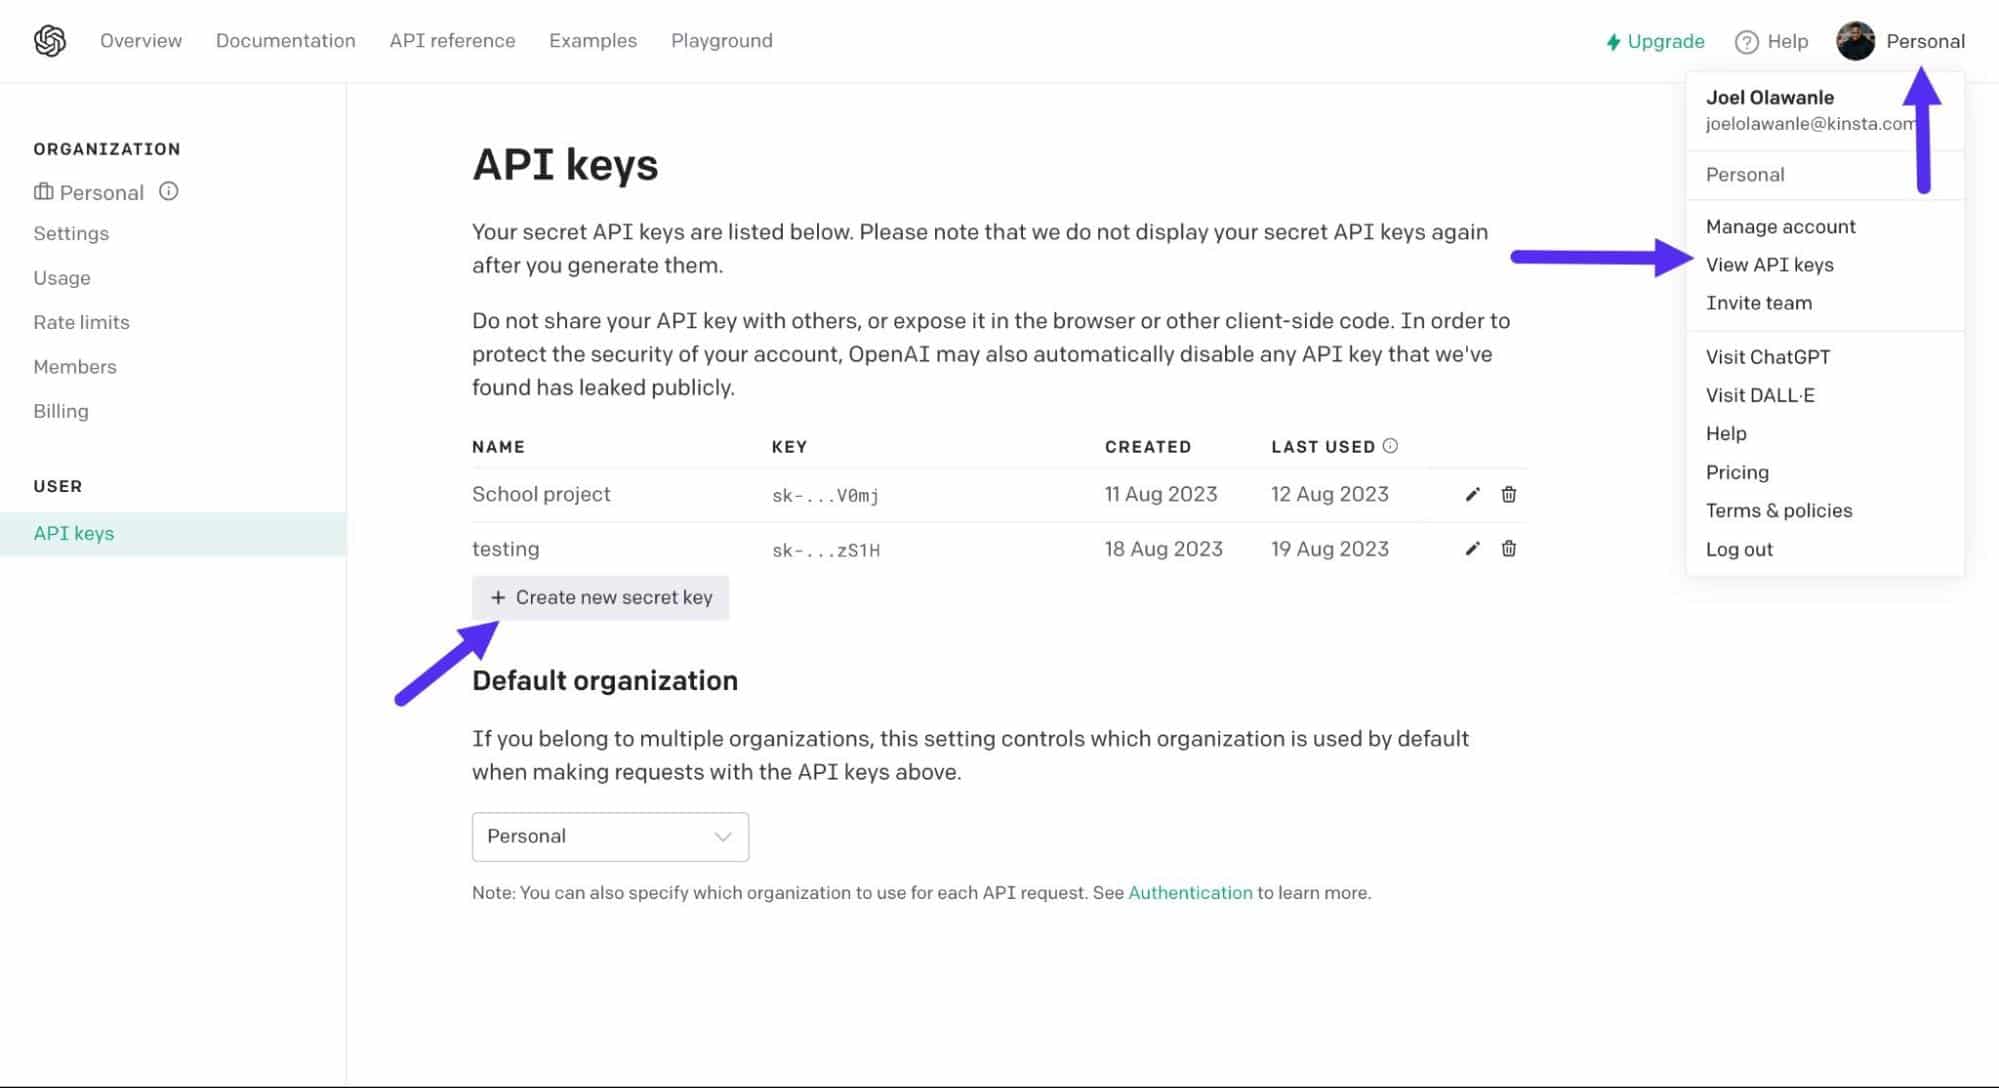This screenshot has width=1999, height=1088.
Task: Click the Personal account avatar icon
Action: click(1853, 40)
